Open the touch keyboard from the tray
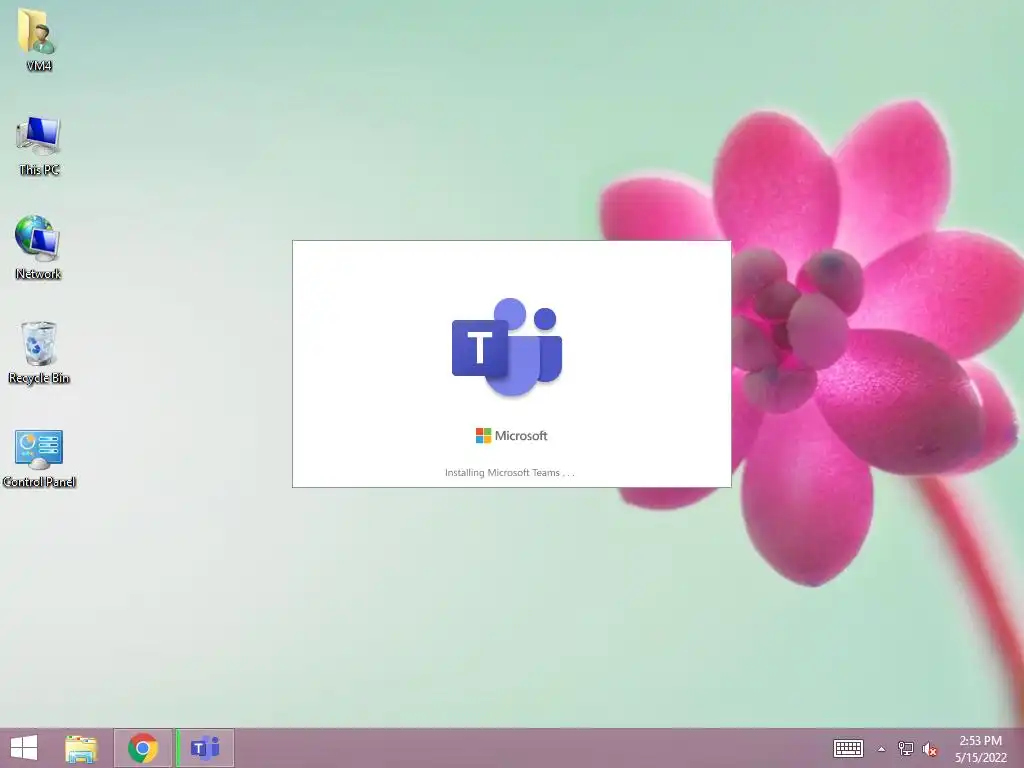Screen dimensions: 1024x768 (848, 748)
